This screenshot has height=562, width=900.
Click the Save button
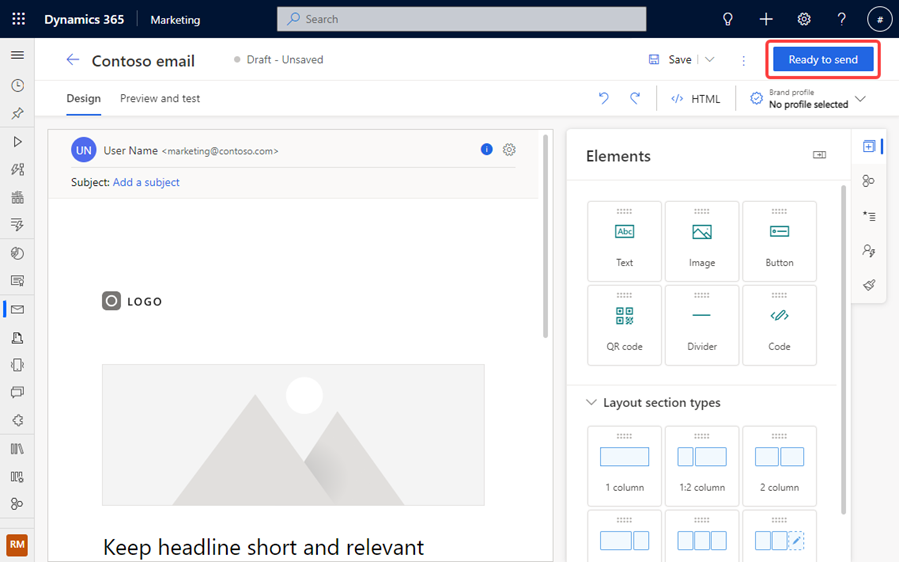[x=670, y=60]
